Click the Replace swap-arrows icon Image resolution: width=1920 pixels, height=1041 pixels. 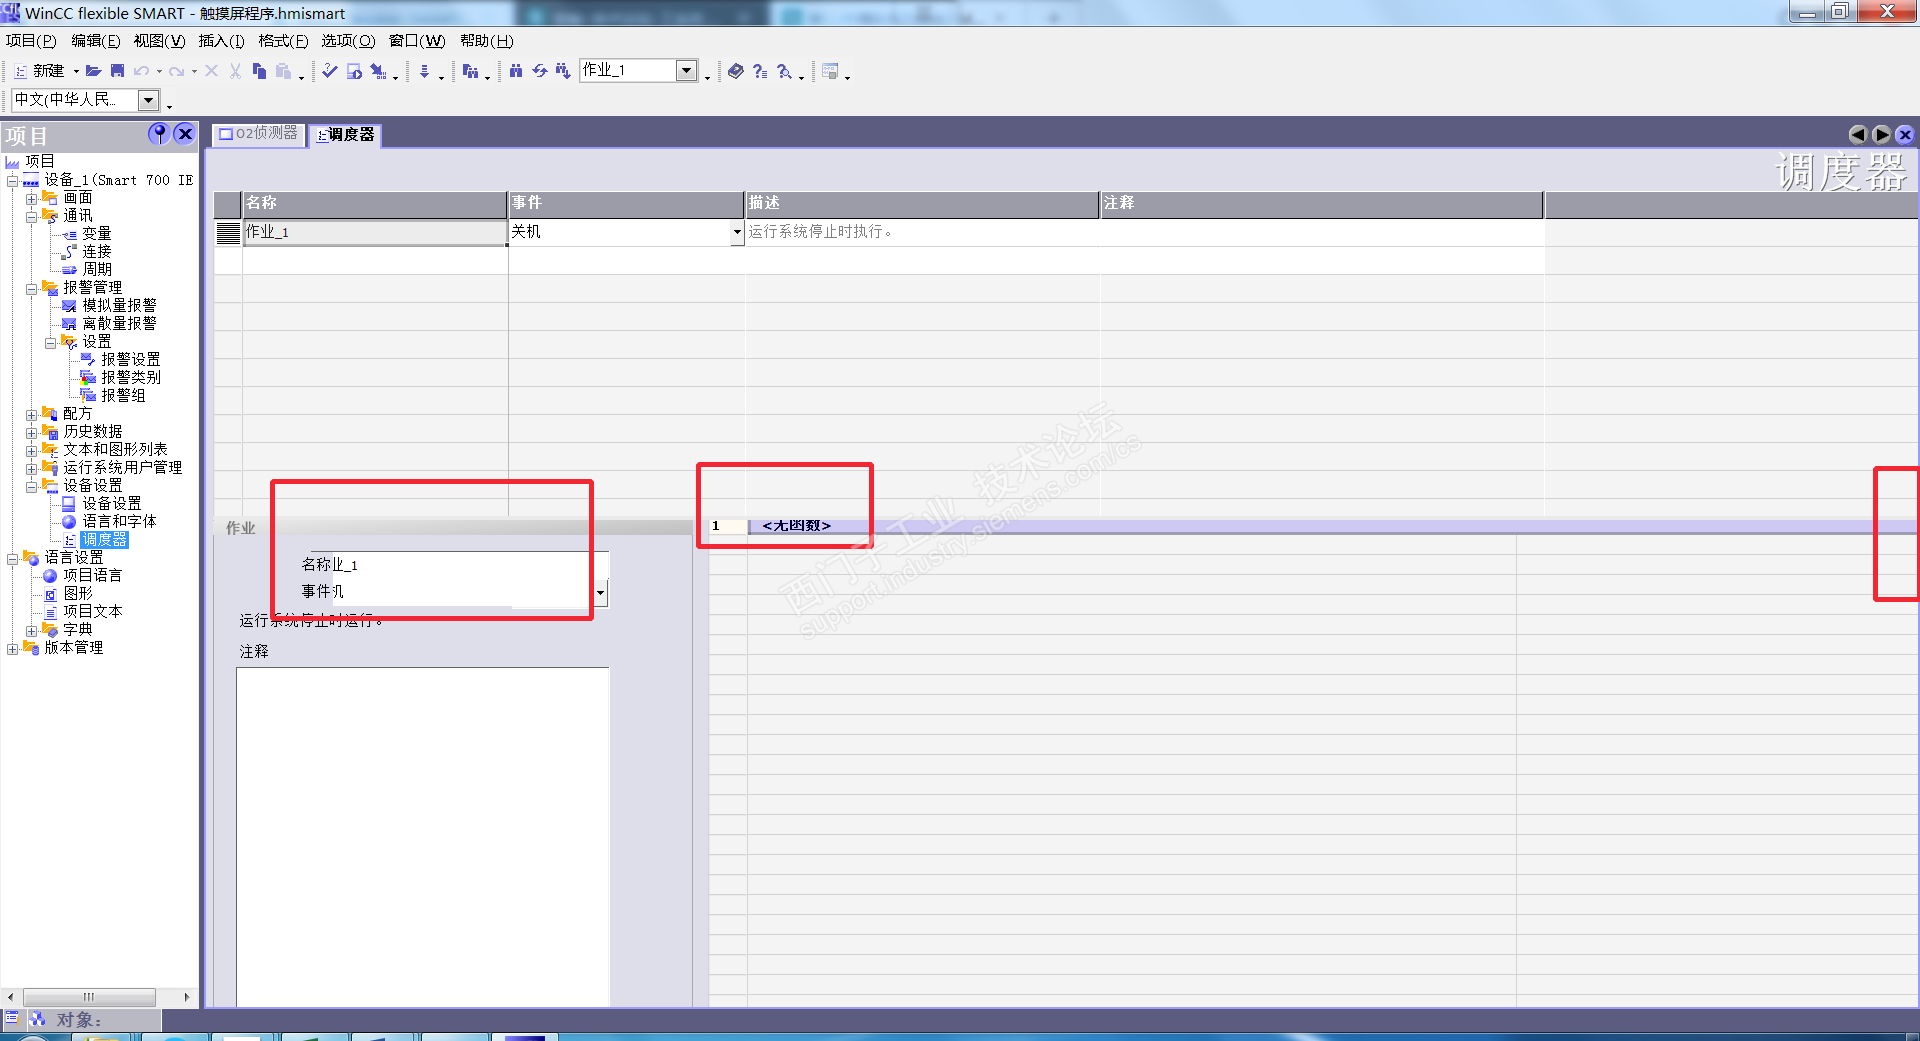point(540,71)
